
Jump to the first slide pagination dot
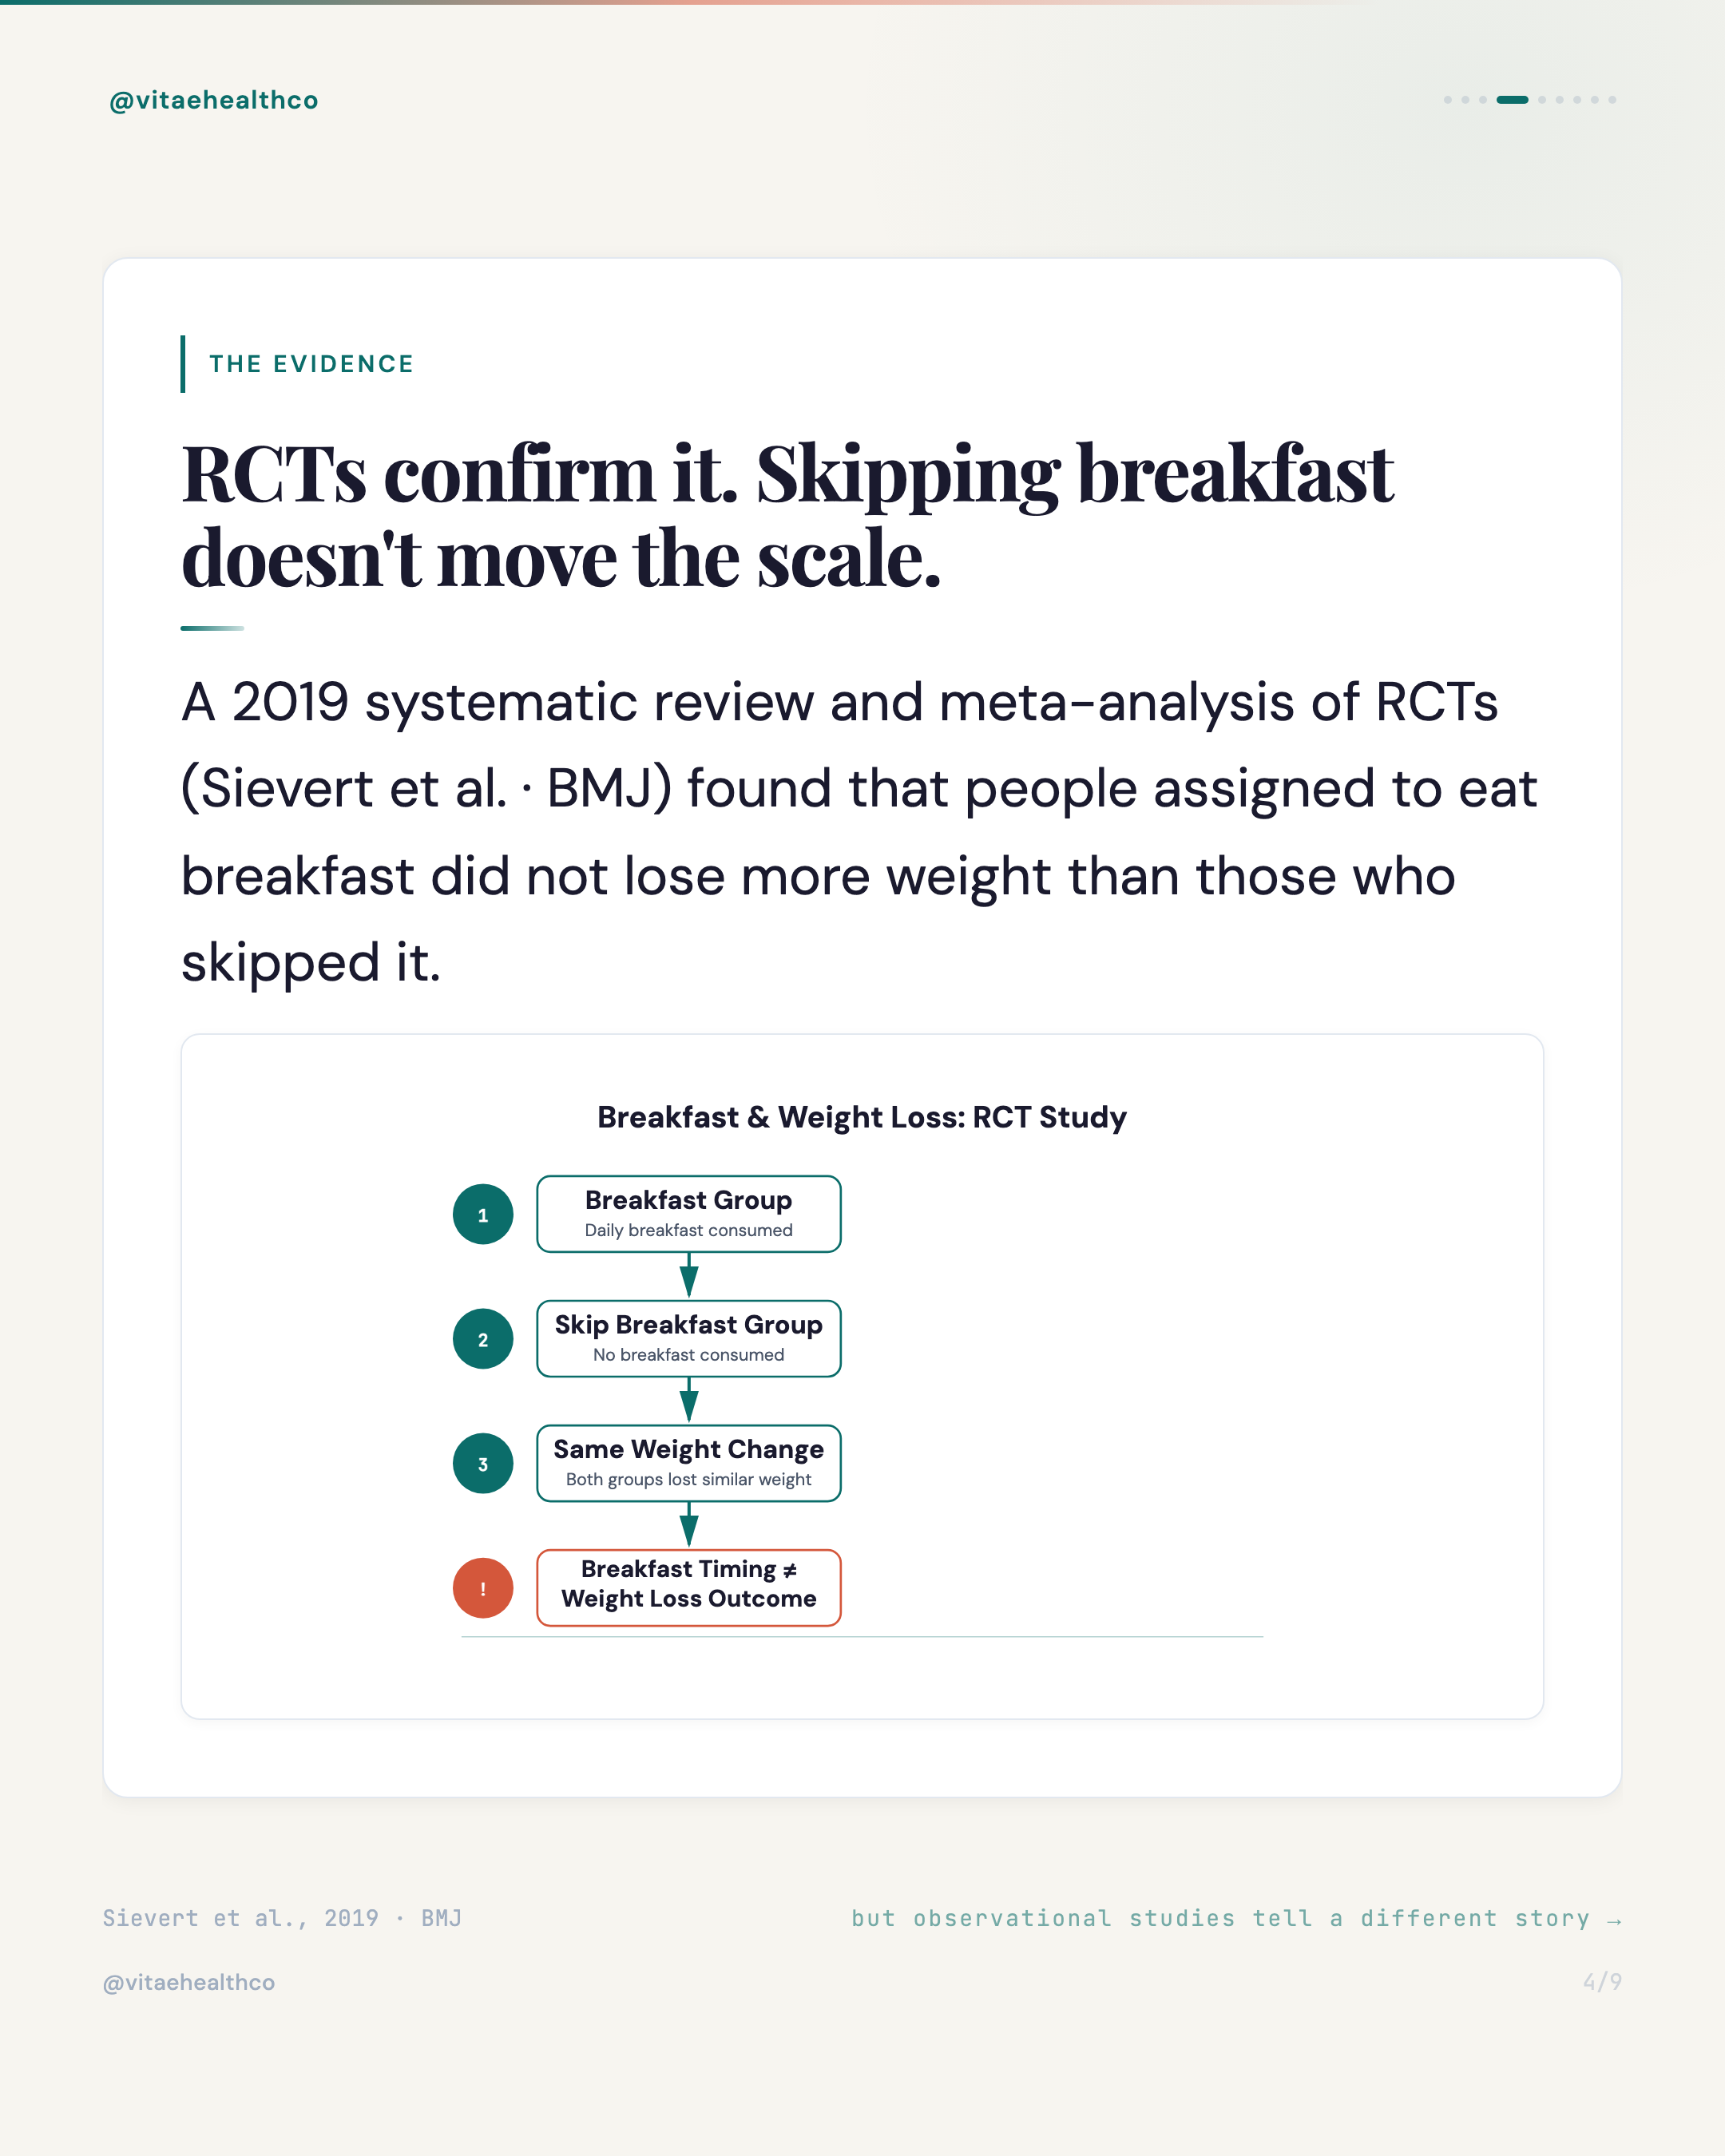tap(1447, 100)
